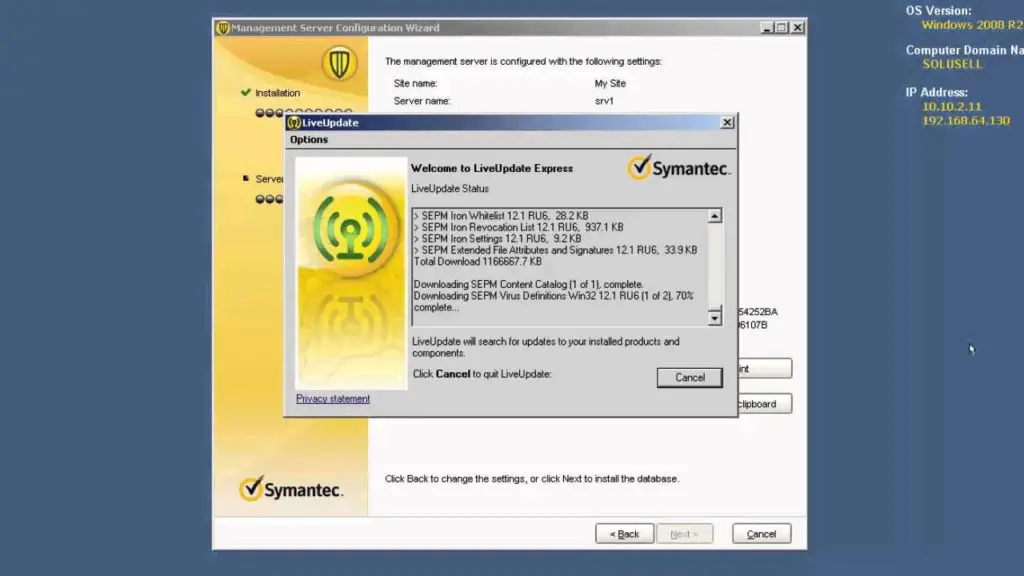
Task: Select the 'My Site' site name value
Action: (610, 84)
